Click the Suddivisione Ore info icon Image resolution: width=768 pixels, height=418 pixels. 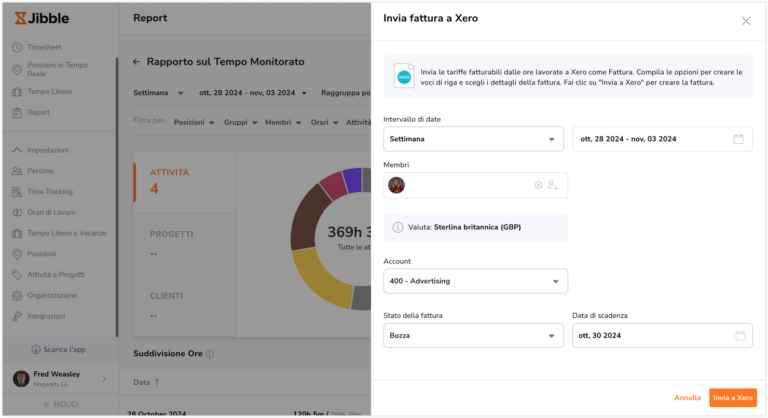(x=210, y=354)
